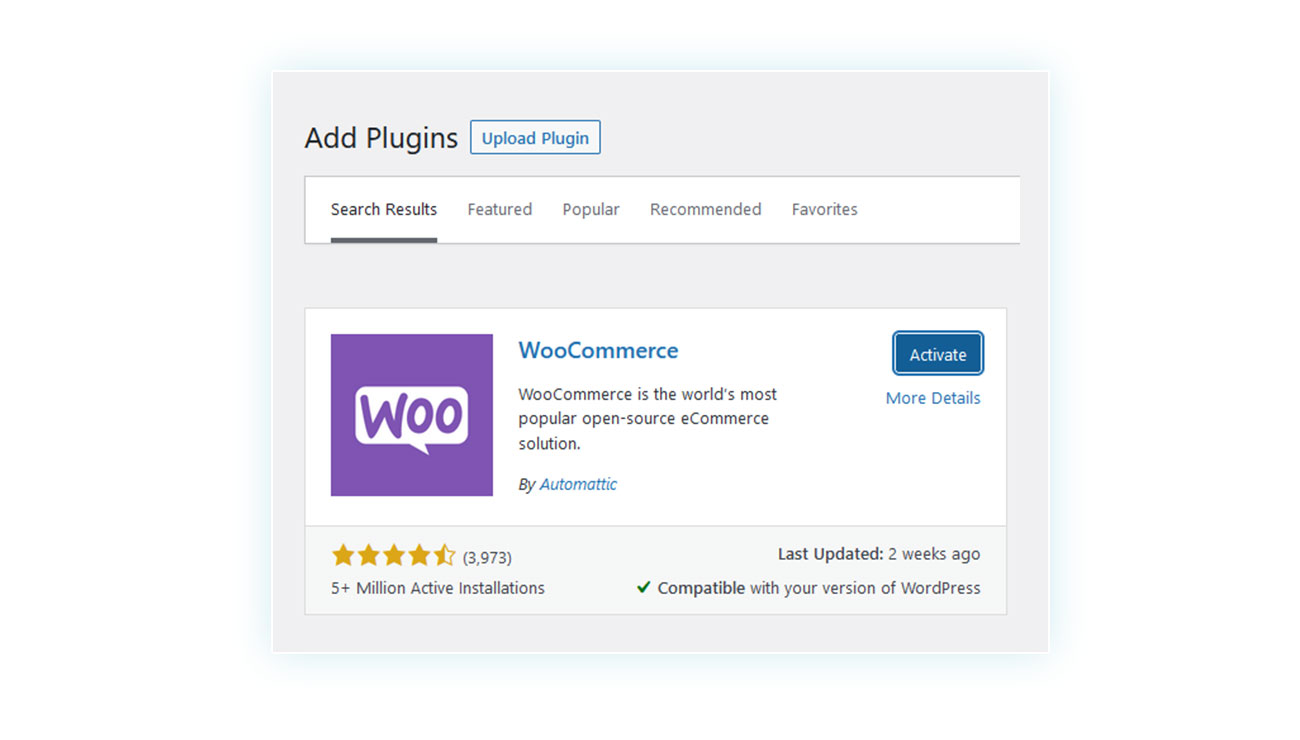The height and width of the screenshot is (740, 1300).
Task: Select the Search Results tab
Action: click(x=384, y=209)
